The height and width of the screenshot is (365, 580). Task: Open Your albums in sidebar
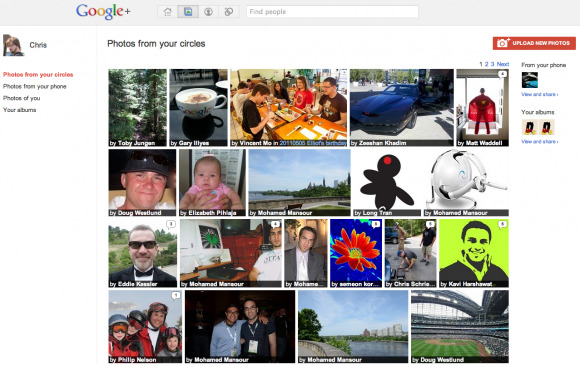pos(20,110)
